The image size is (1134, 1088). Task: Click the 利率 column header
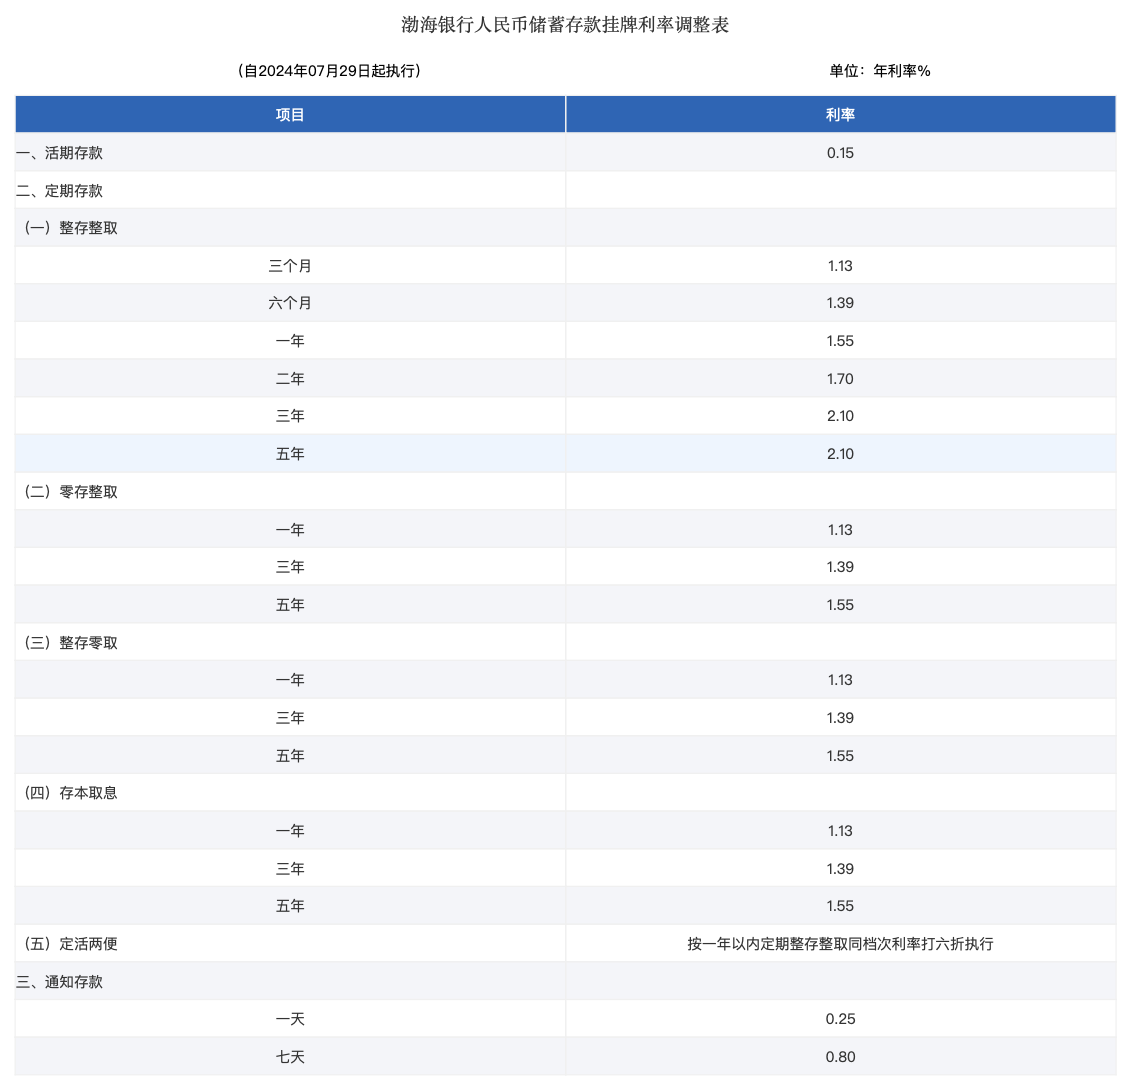(x=840, y=115)
